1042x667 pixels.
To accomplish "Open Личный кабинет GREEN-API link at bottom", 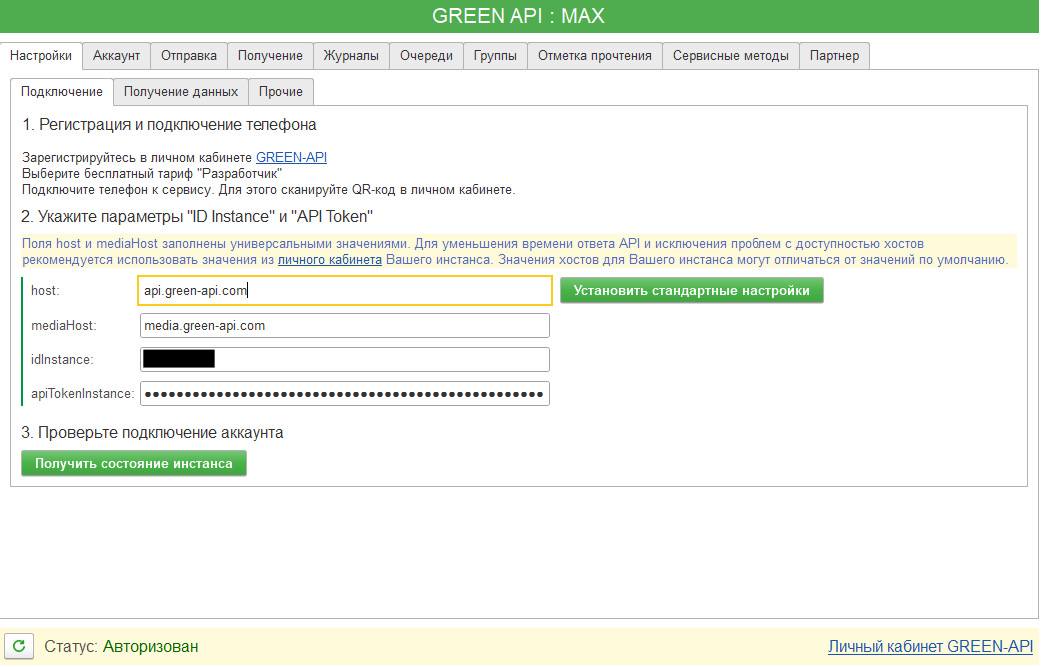I will 929,646.
